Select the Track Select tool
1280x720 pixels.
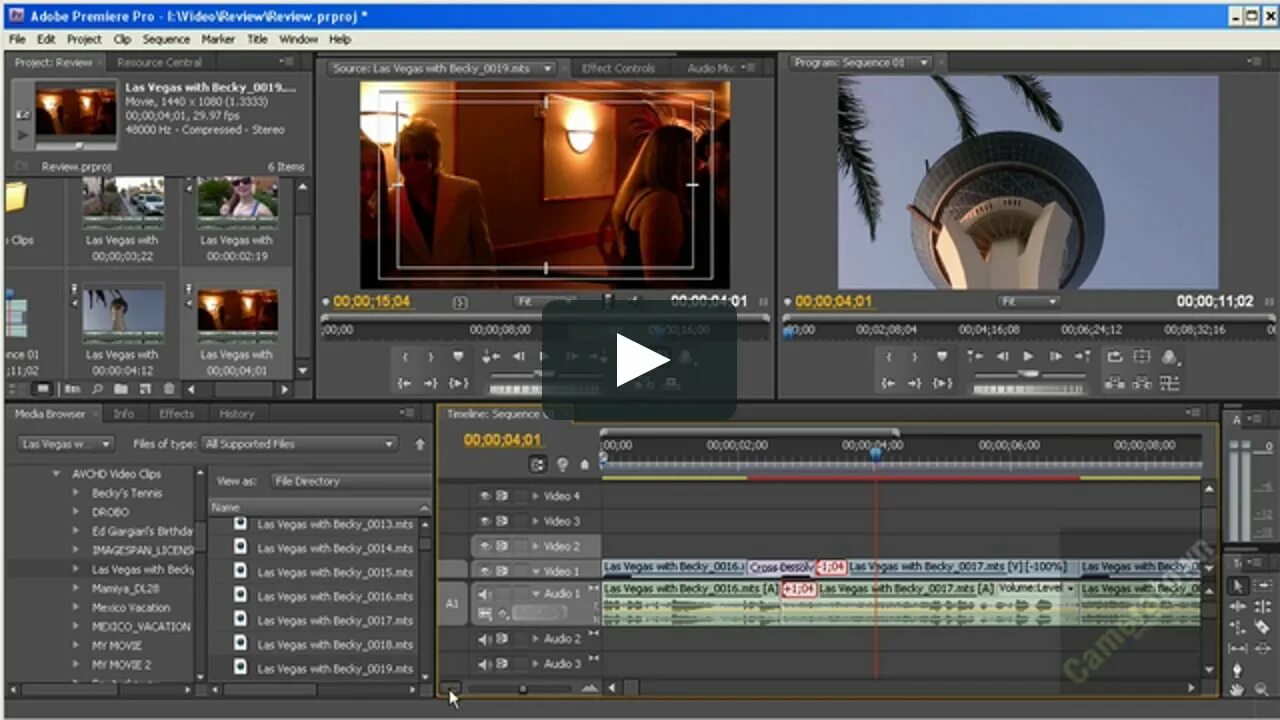[1262, 586]
